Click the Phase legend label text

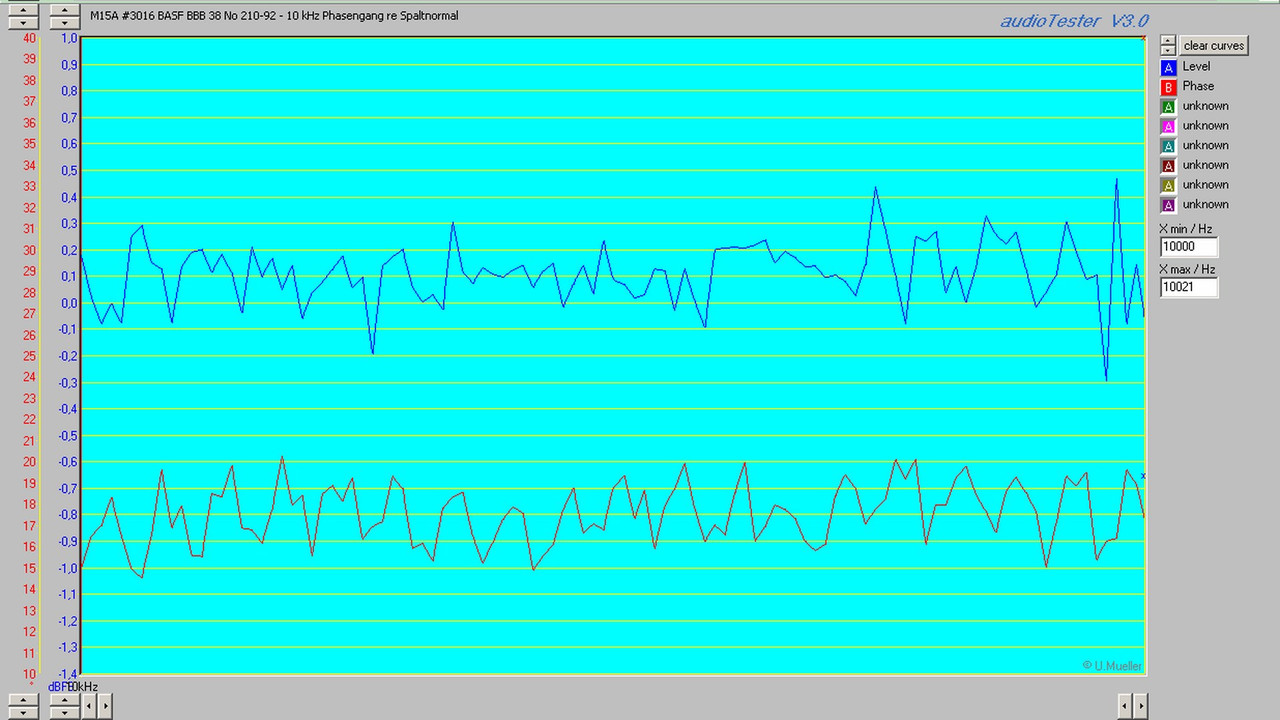tap(1198, 86)
